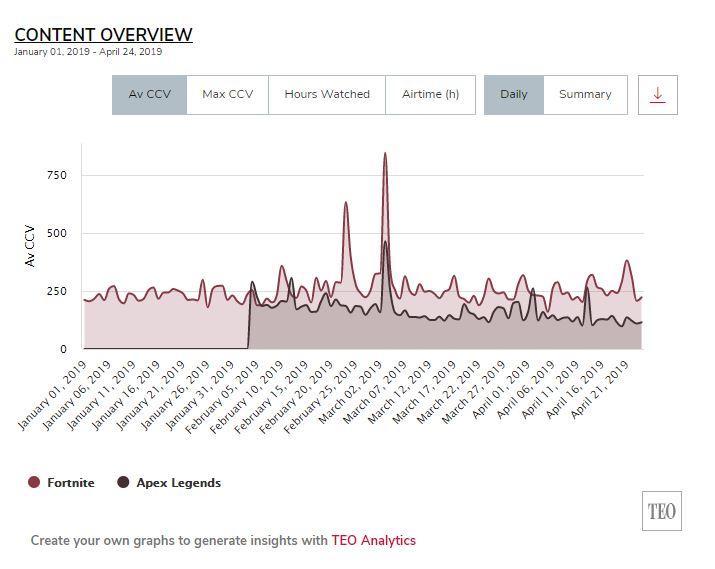Viewport: 715px width, 569px height.
Task: Switch to the Summary view
Action: [585, 94]
